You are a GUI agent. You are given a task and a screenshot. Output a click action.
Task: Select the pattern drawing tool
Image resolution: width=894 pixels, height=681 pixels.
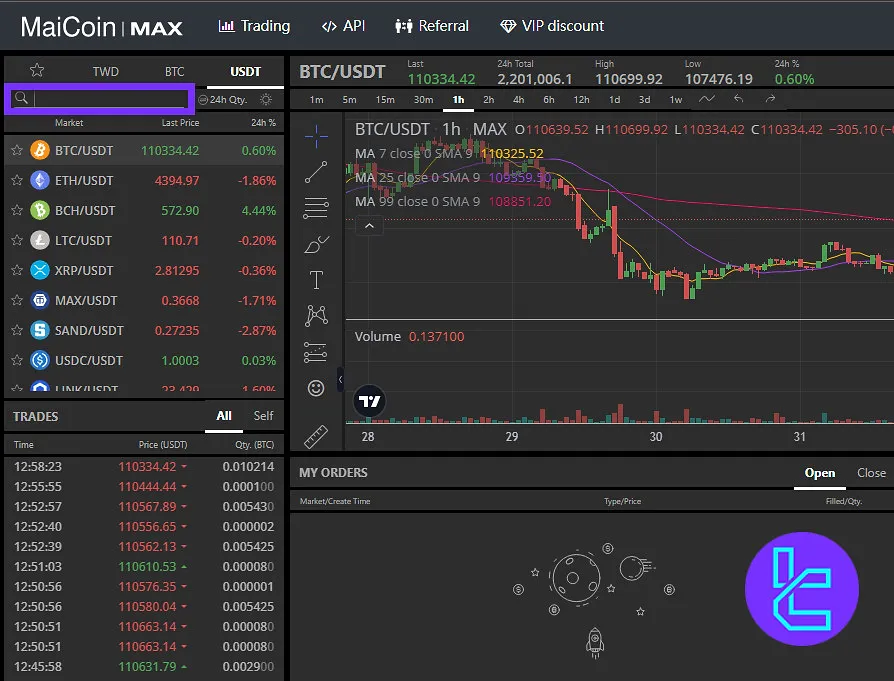(x=316, y=315)
